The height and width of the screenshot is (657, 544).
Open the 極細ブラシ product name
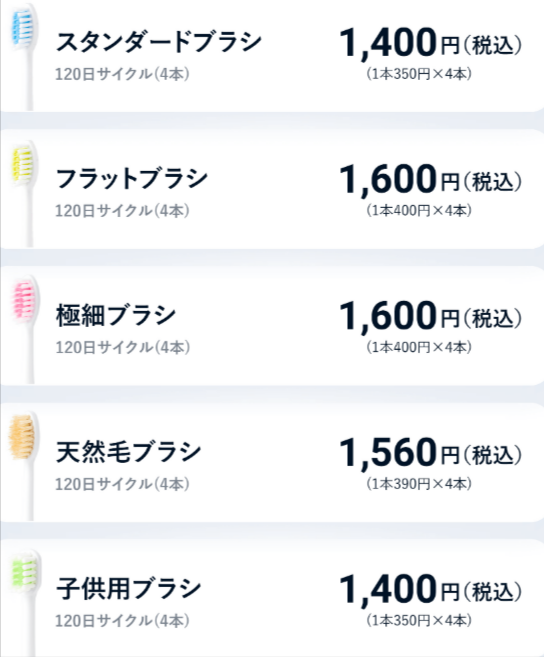pyautogui.click(x=116, y=315)
